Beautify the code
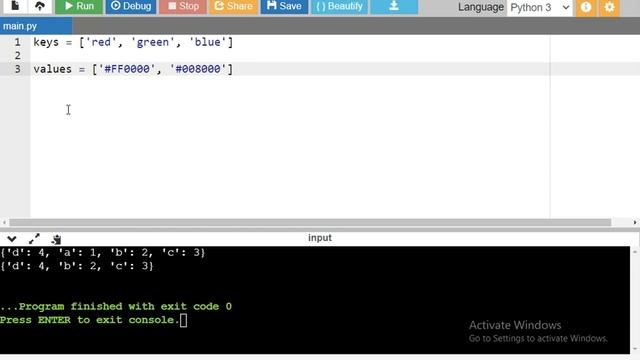Image resolution: width=640 pixels, height=360 pixels. coord(339,6)
